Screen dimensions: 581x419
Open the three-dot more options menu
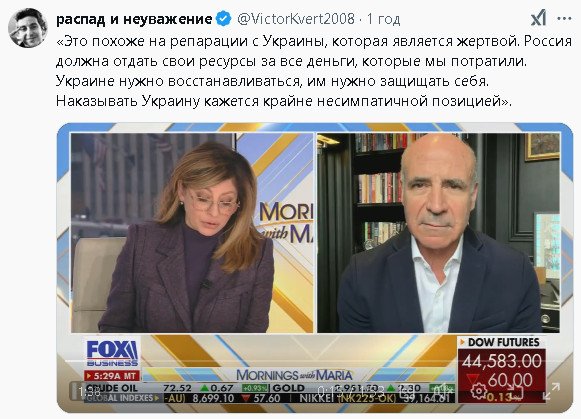(564, 18)
